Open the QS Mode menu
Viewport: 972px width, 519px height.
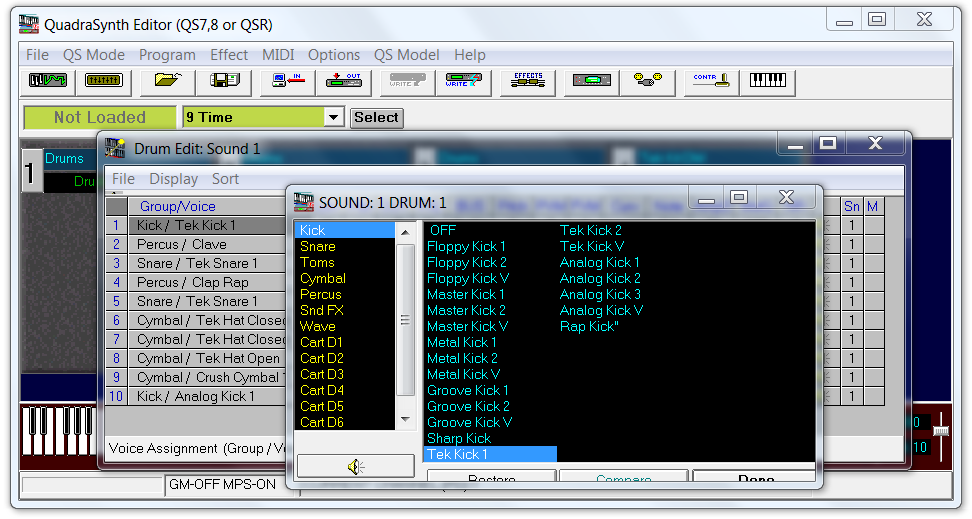point(94,55)
